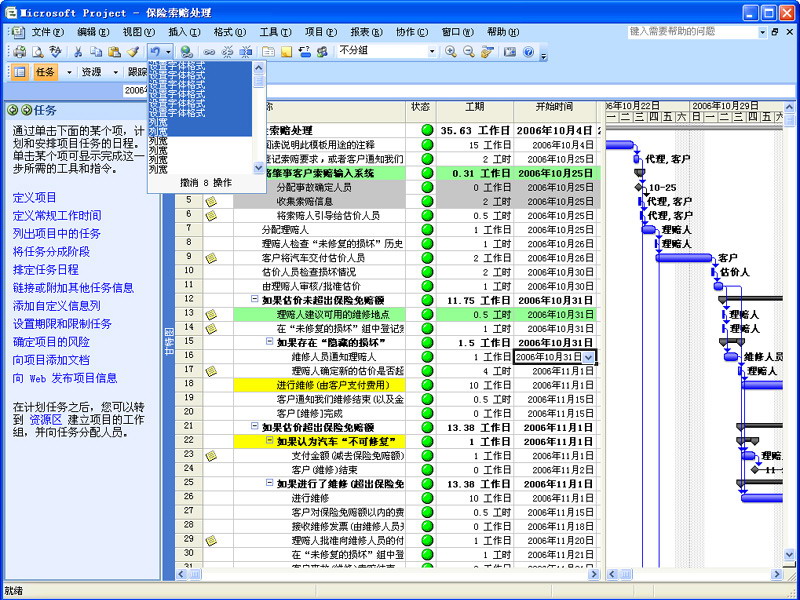Click the 10-25 milestone diamond in Gantt chart
Image resolution: width=800 pixels, height=600 pixels.
638,187
